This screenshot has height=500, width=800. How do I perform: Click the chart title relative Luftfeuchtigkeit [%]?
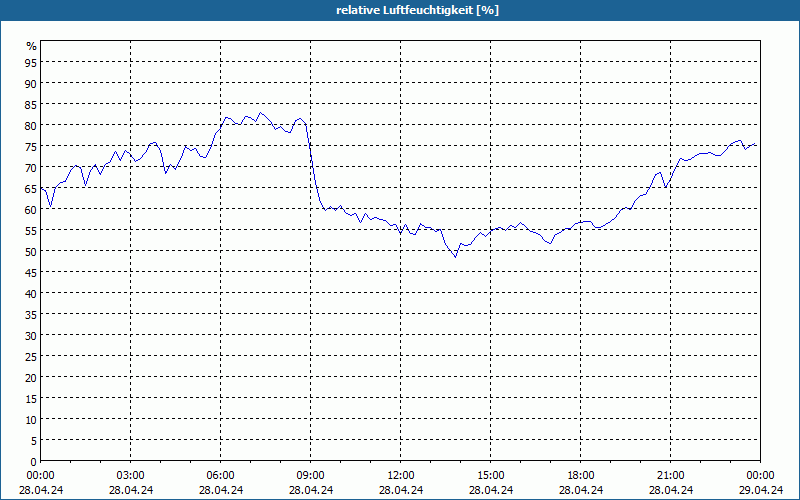tap(417, 10)
